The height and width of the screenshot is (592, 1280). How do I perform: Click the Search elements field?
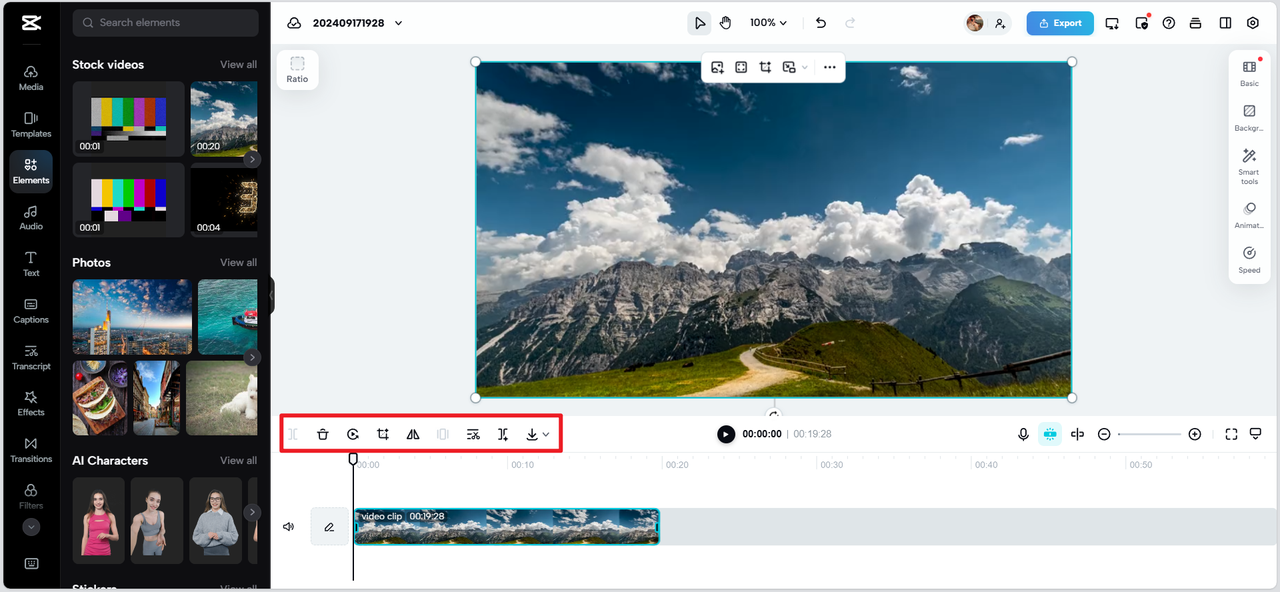165,22
